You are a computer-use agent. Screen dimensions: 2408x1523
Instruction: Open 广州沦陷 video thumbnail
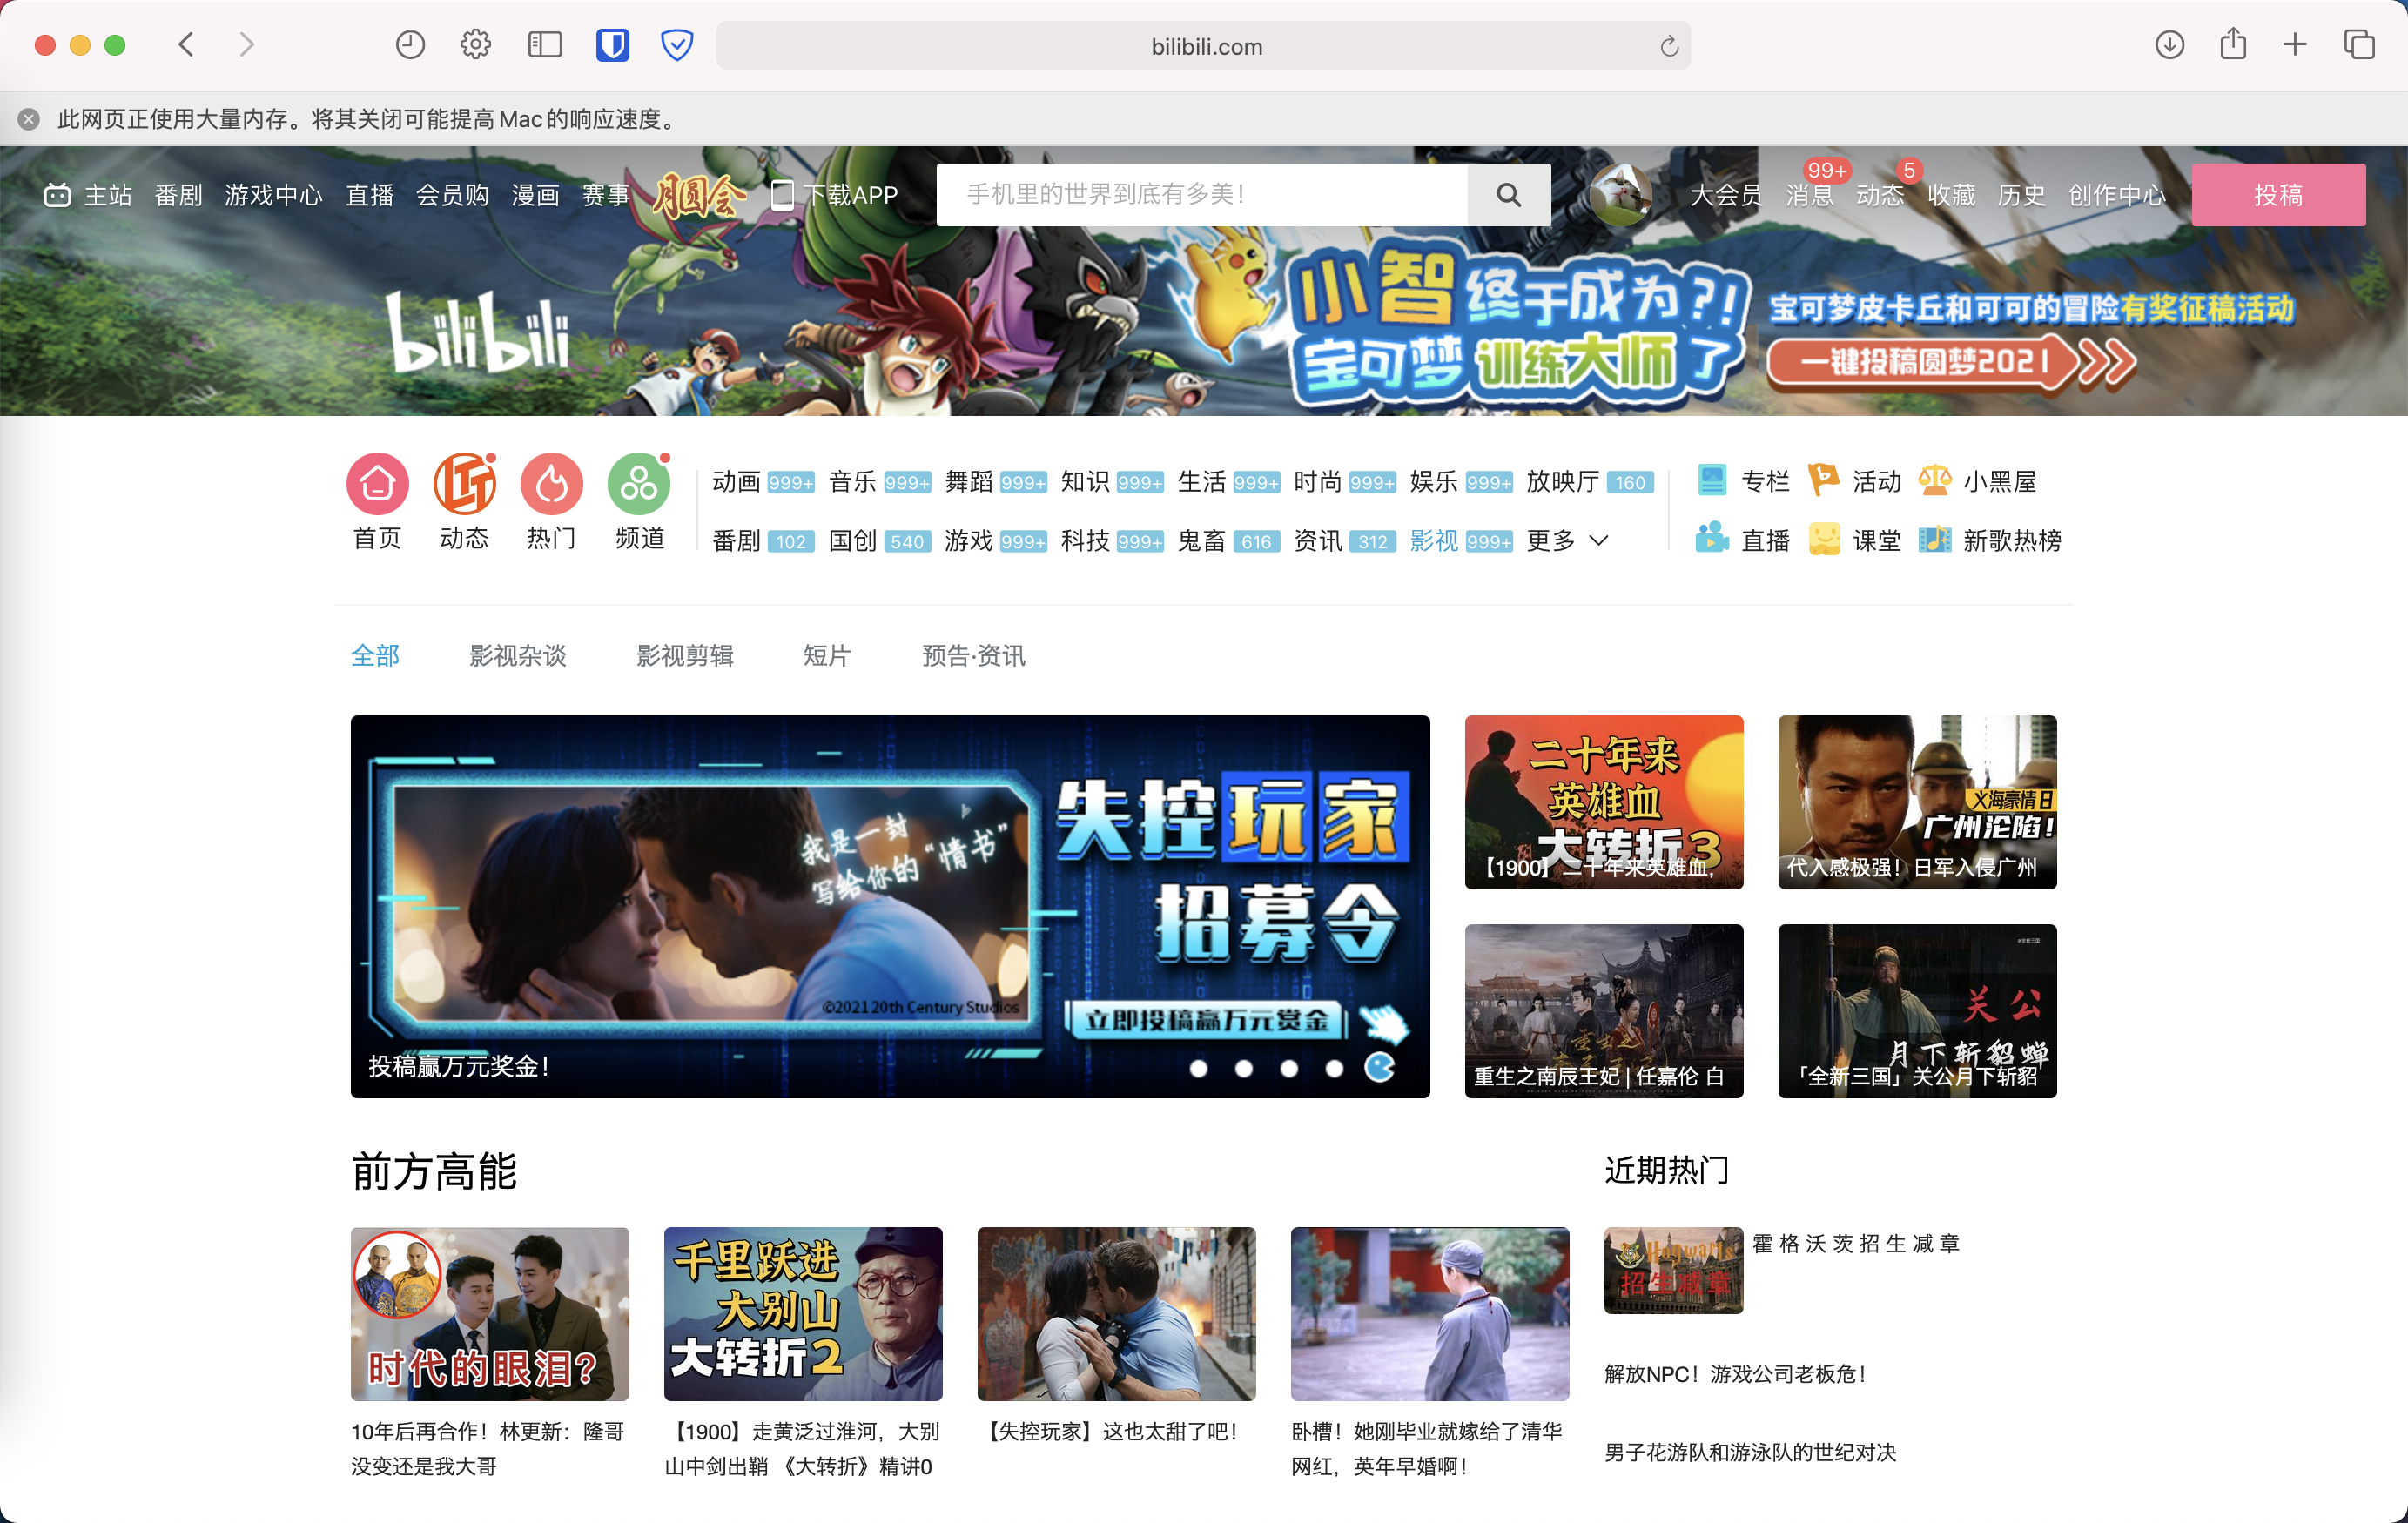tap(1917, 802)
